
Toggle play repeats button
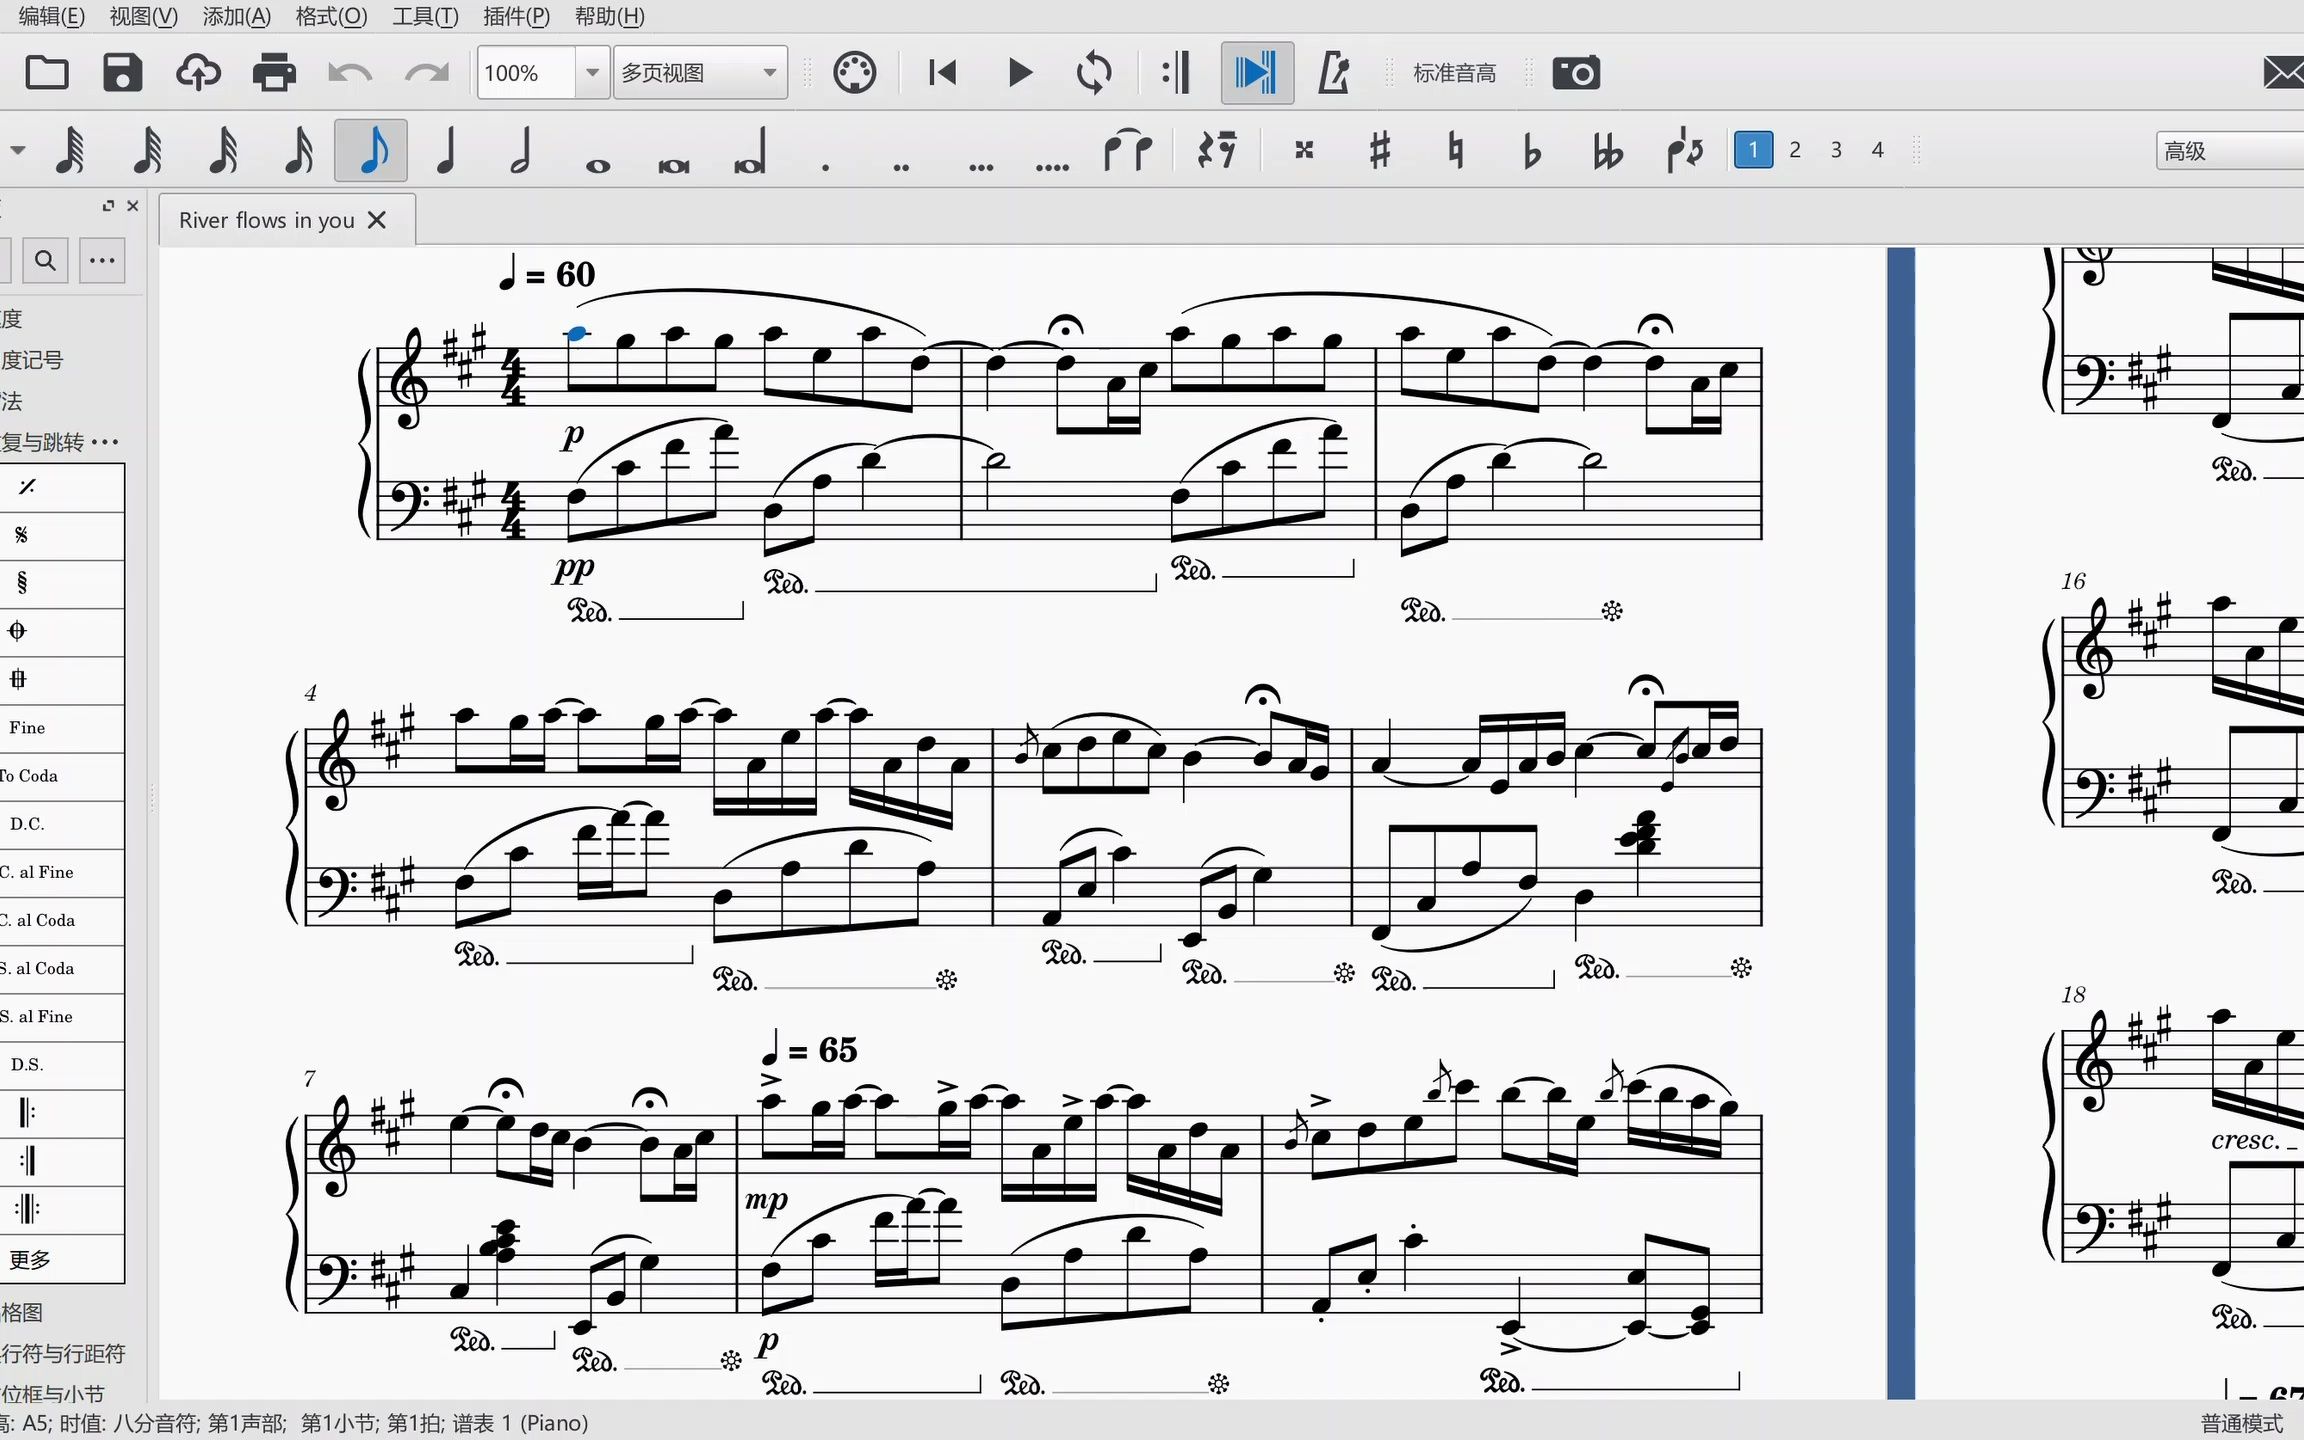tap(1176, 73)
